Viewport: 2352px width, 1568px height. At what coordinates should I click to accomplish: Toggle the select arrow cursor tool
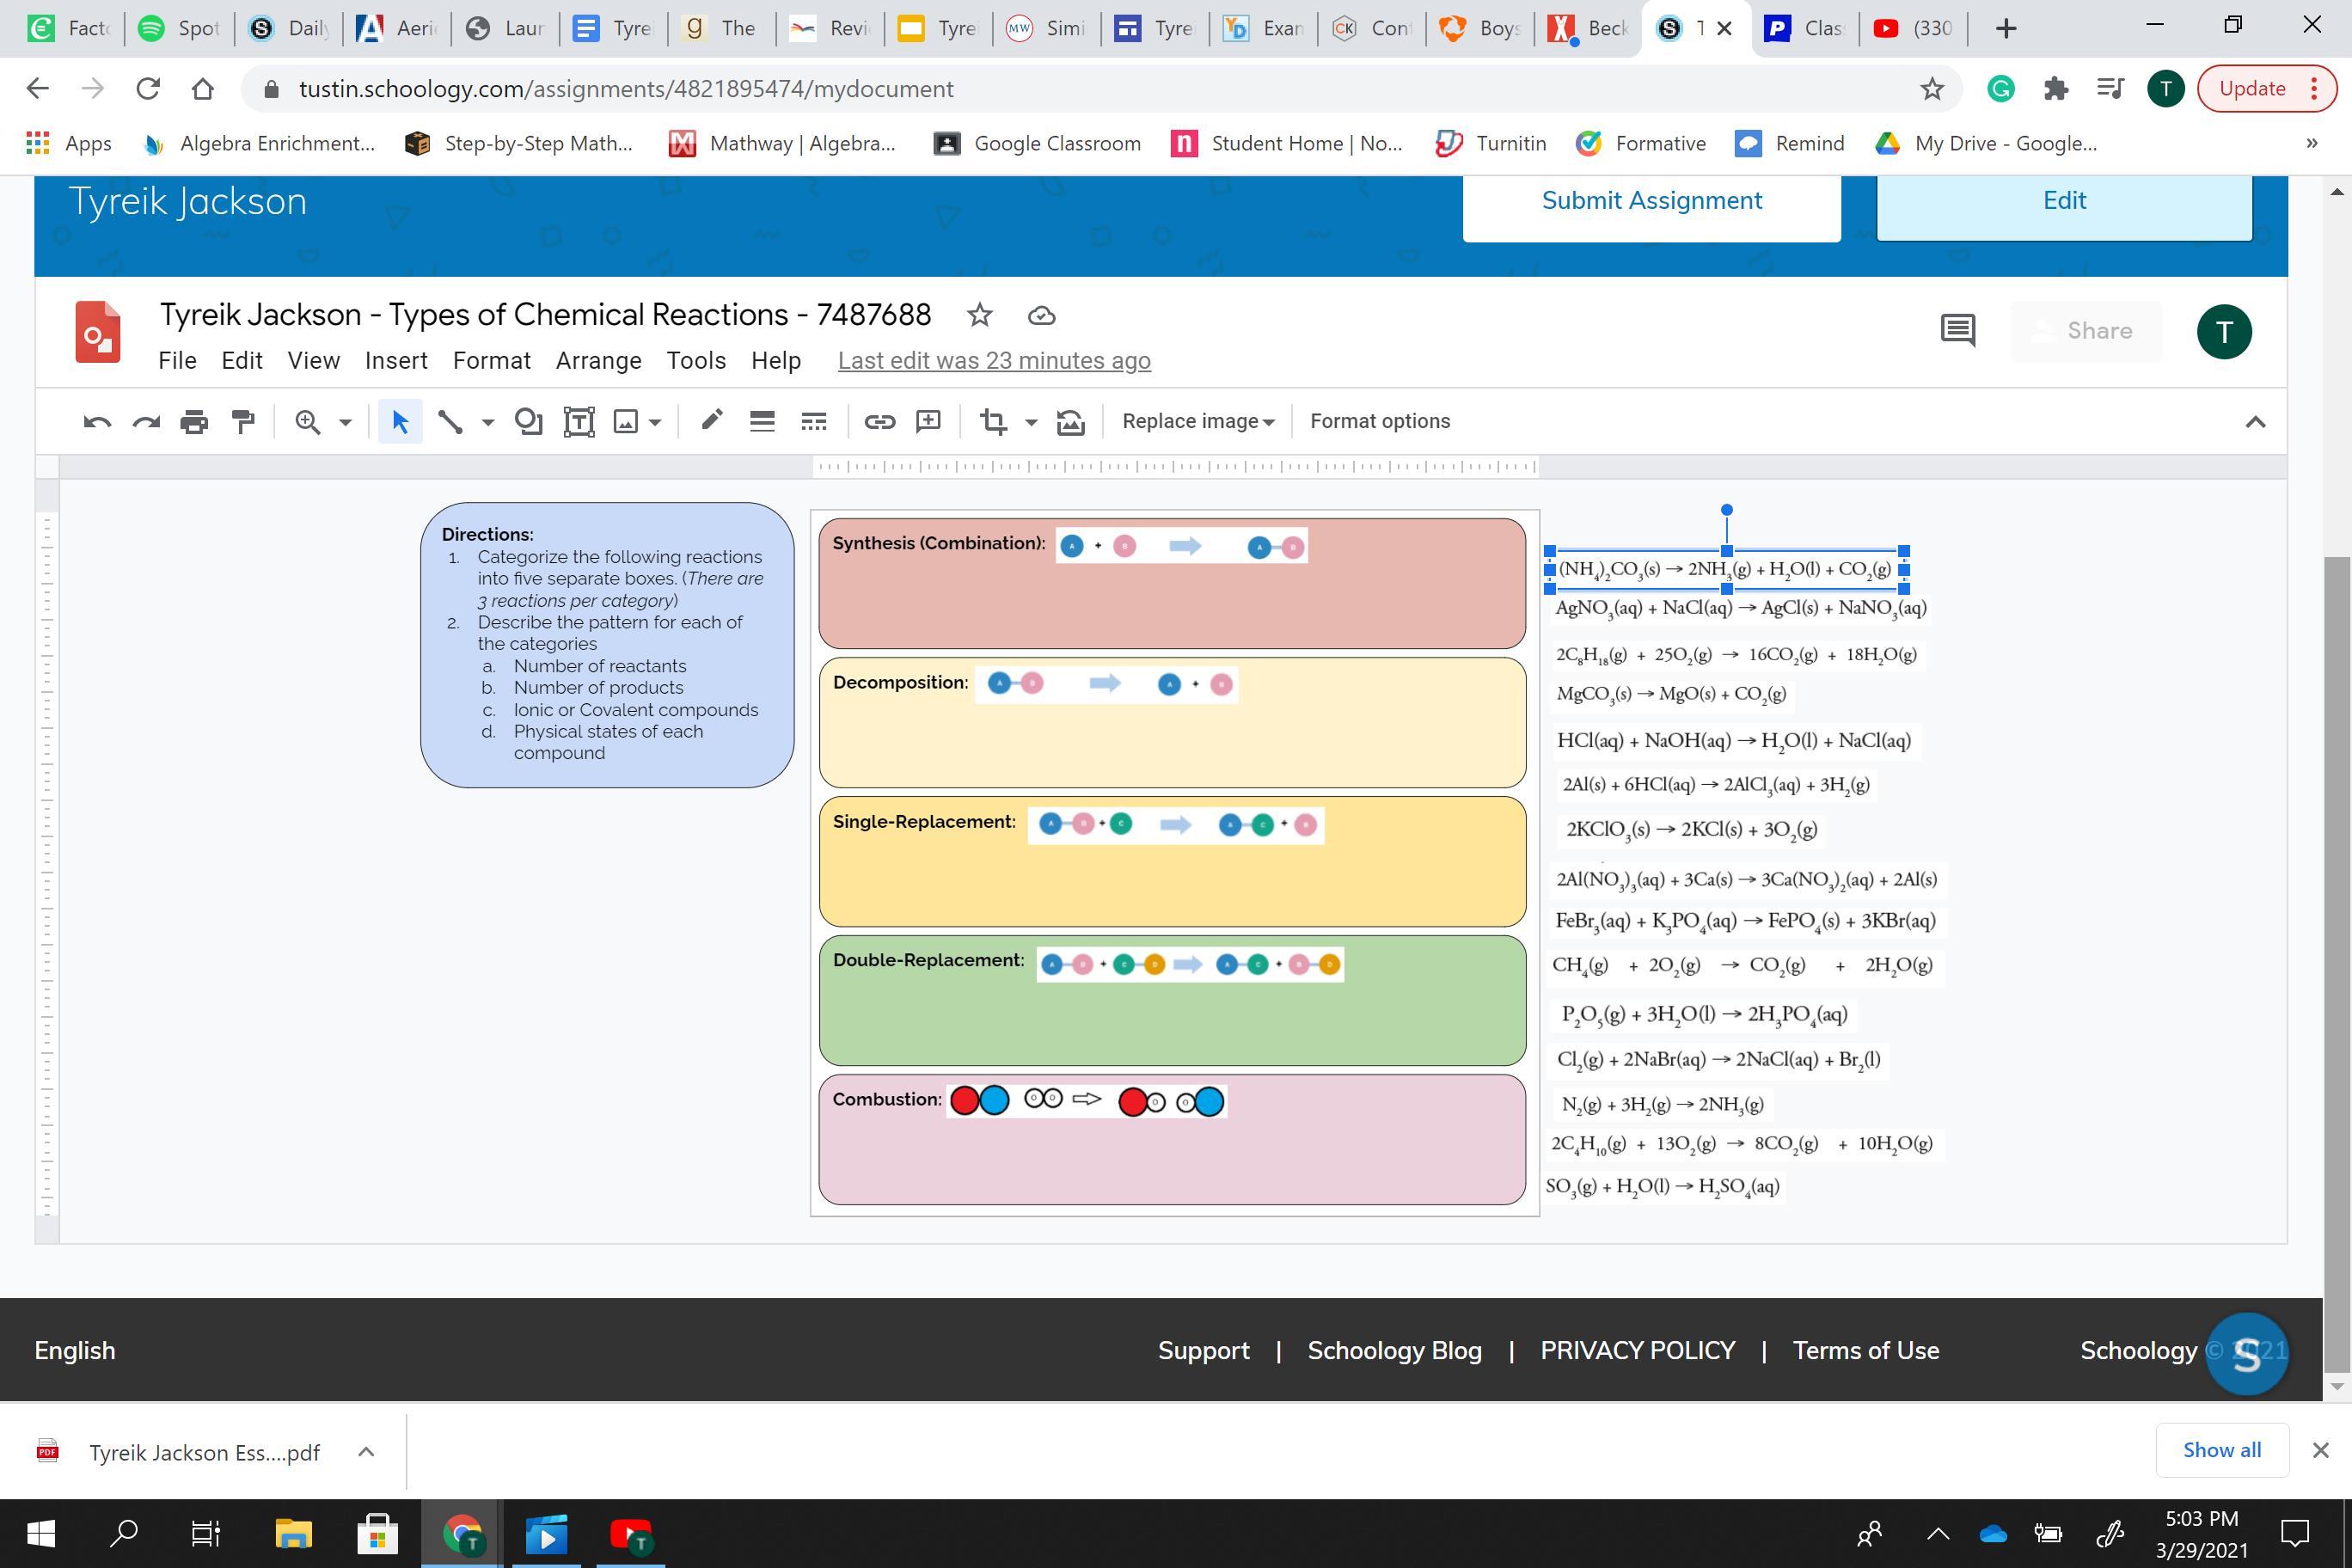pyautogui.click(x=400, y=422)
